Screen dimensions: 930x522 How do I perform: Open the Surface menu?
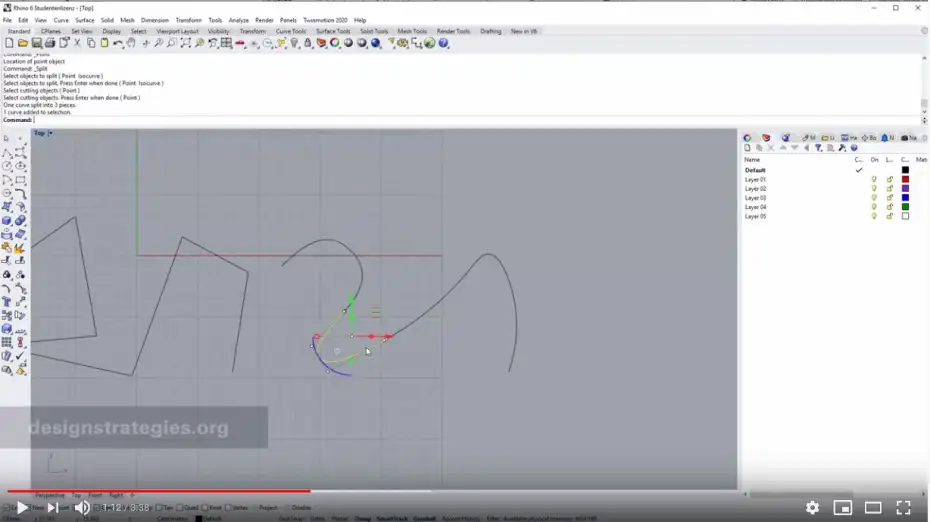click(x=85, y=20)
